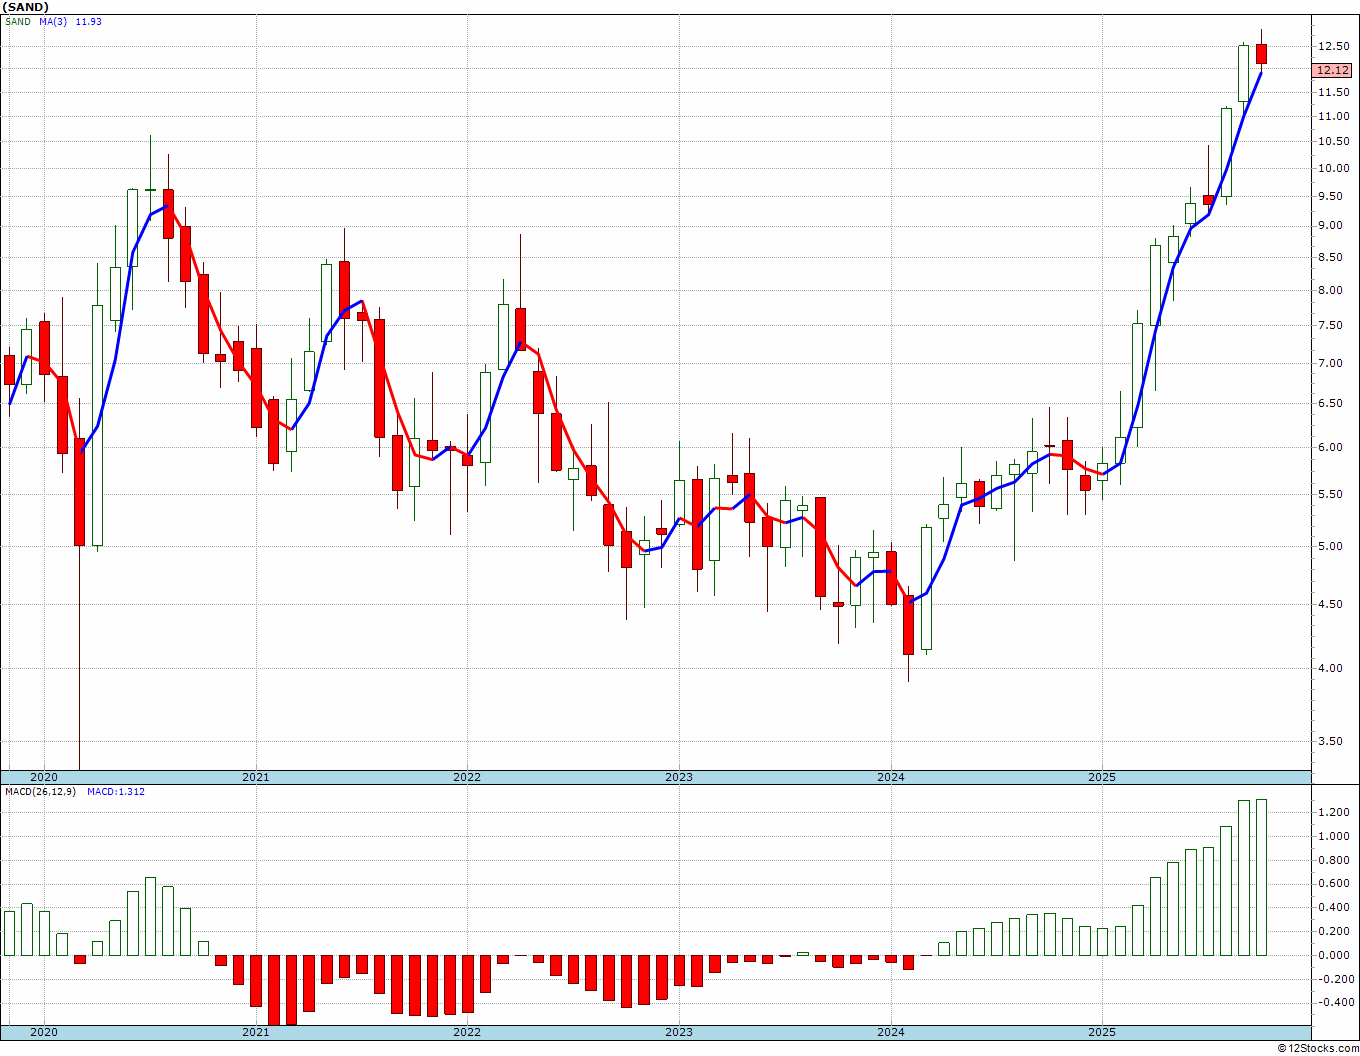This screenshot has width=1360, height=1056.
Task: Click the "(SAND)" chart title
Action: tap(25, 7)
